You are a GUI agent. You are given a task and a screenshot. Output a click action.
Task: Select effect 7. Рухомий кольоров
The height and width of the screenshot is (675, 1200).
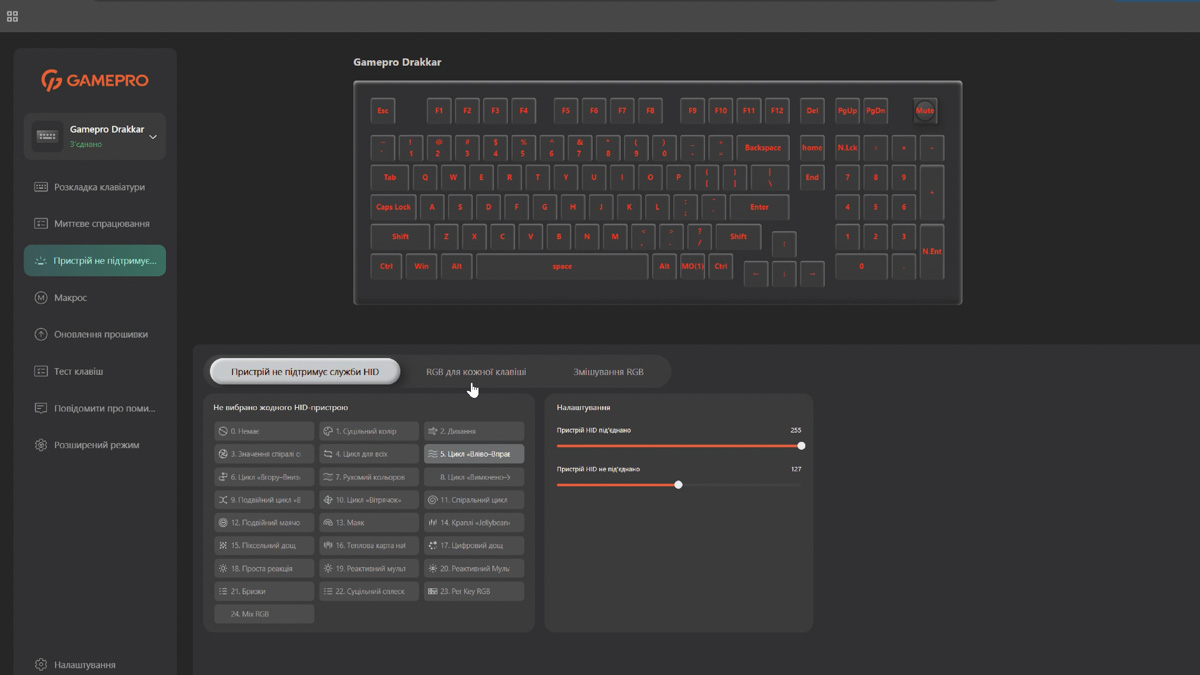point(369,477)
